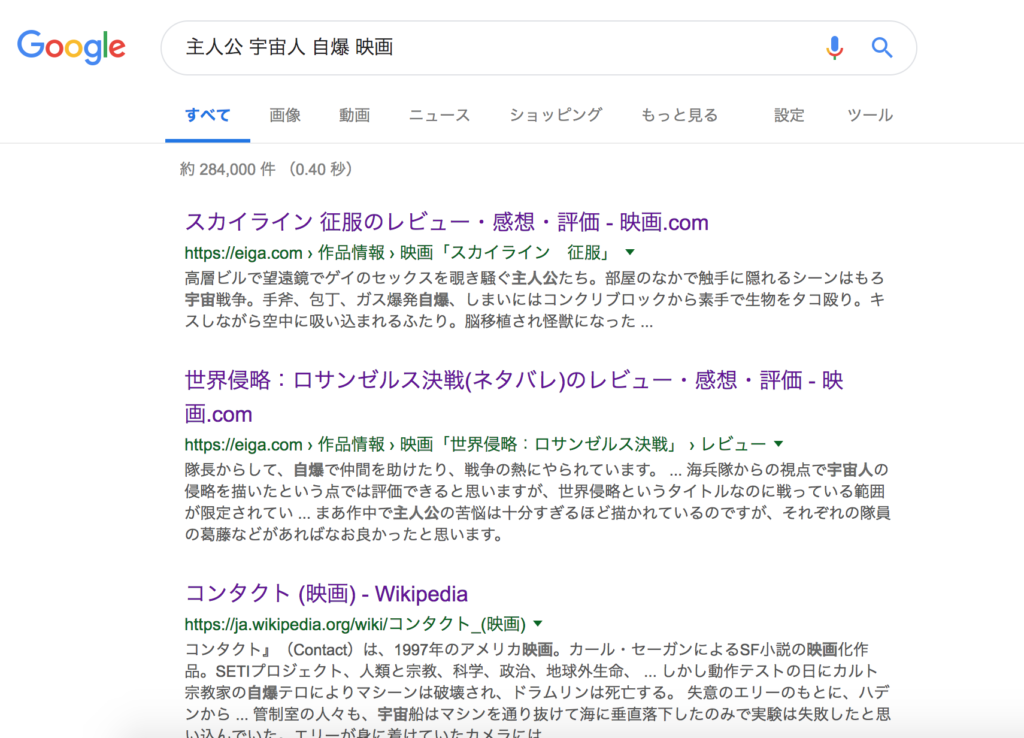Expand dropdown arrow beside the ja.wikipedia.org URL
Viewport: 1024px width, 738px height.
click(538, 624)
